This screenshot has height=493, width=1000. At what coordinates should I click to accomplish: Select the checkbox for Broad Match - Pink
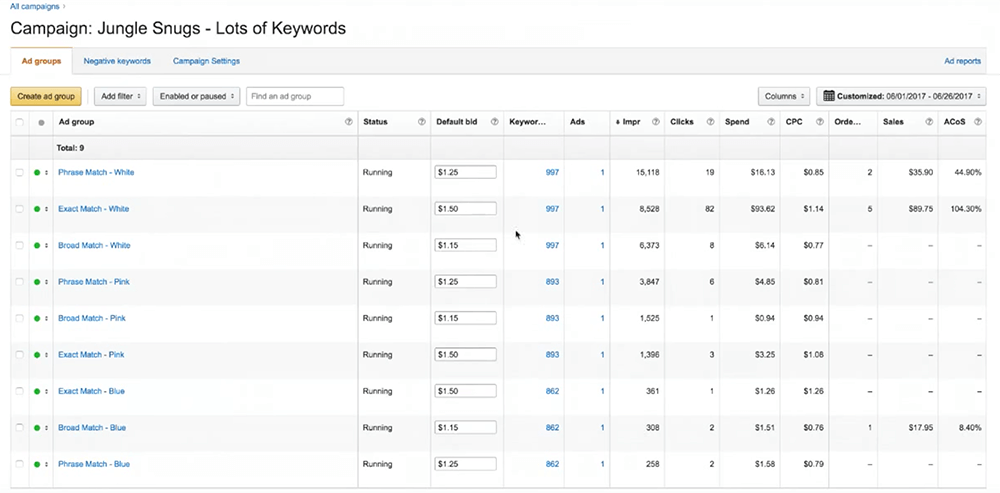tap(19, 319)
